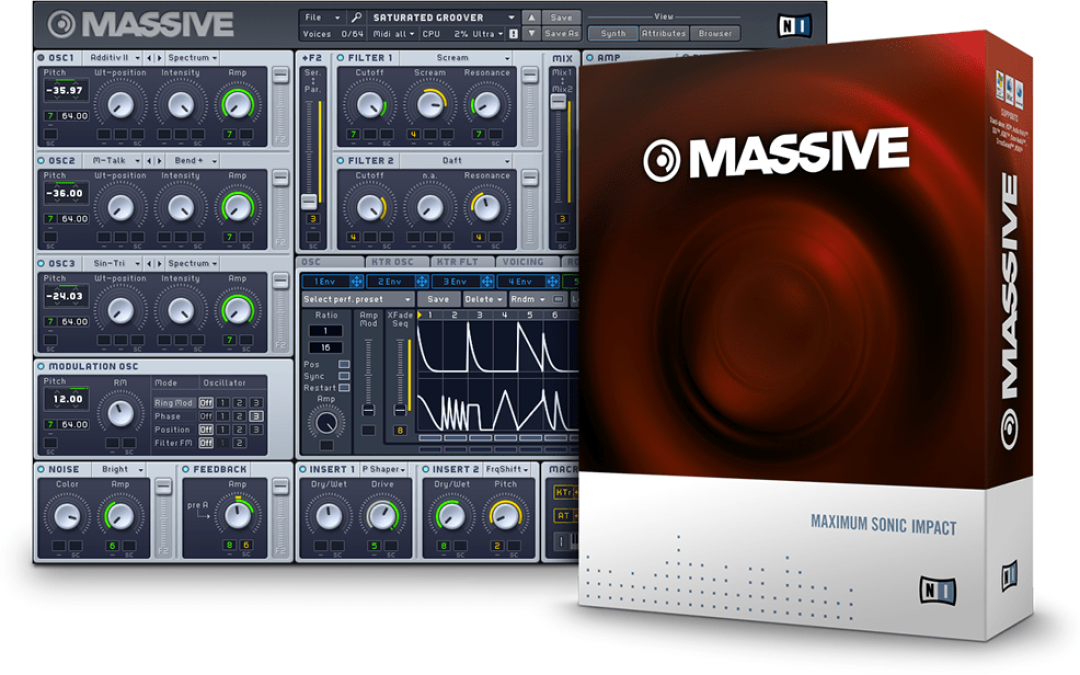This screenshot has height=675, width=1080.
Task: Click the header Save button
Action: 561,17
